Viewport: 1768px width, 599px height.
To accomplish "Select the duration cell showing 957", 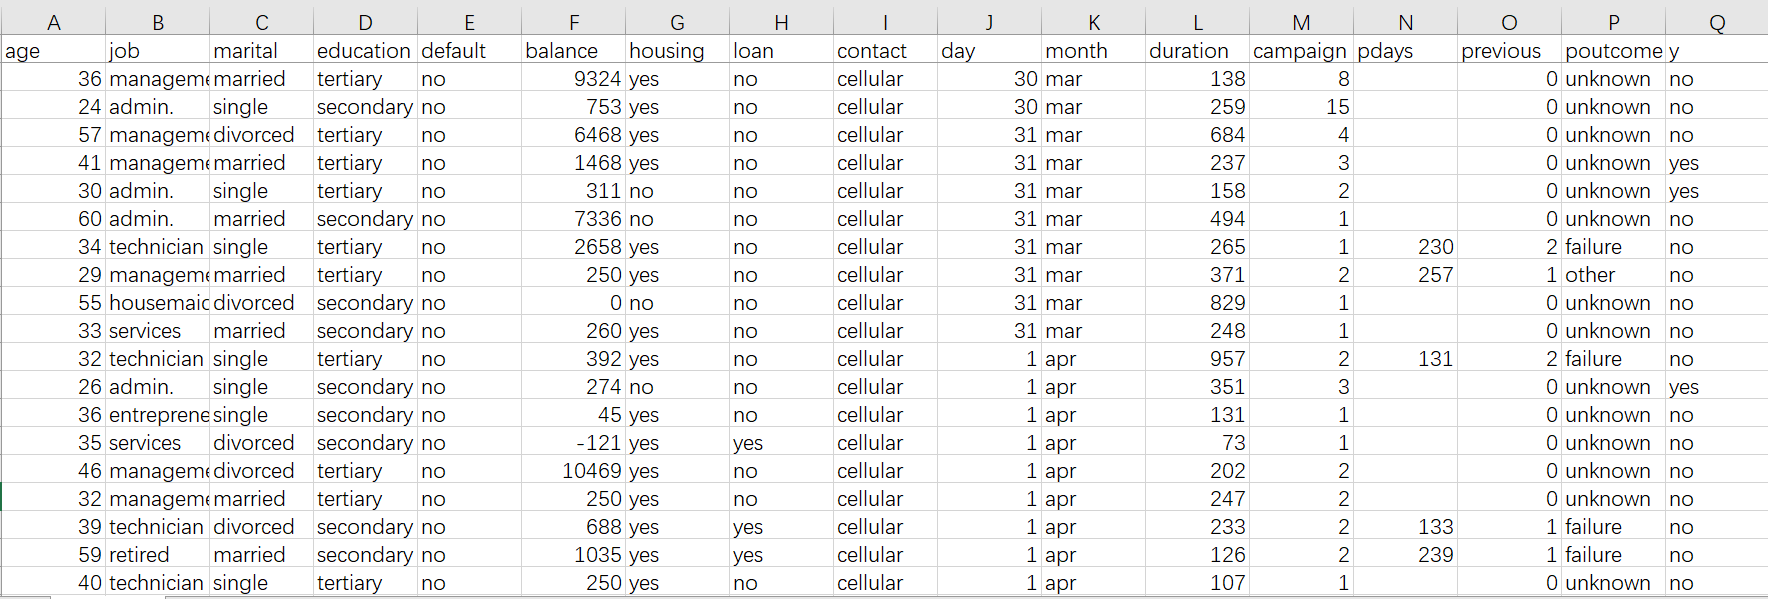I will [1227, 359].
